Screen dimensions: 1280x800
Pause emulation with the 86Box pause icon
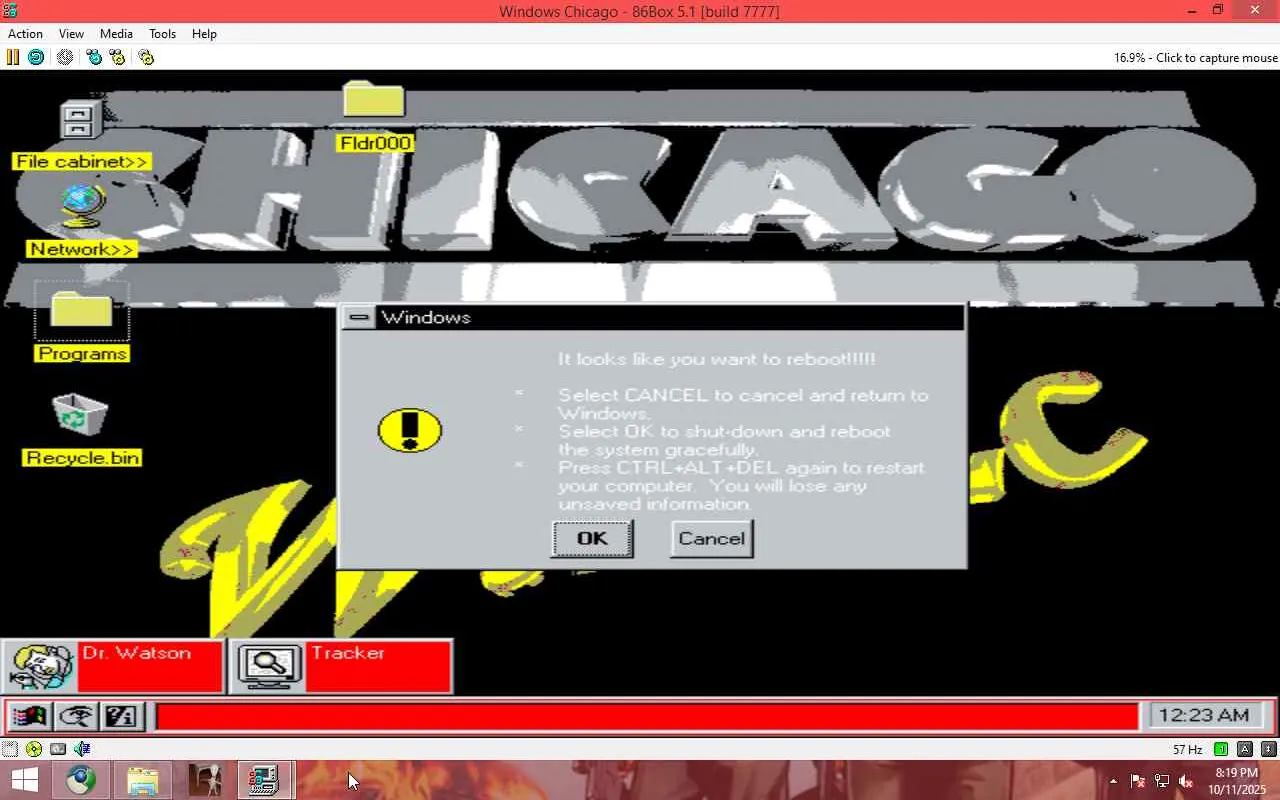(x=13, y=57)
